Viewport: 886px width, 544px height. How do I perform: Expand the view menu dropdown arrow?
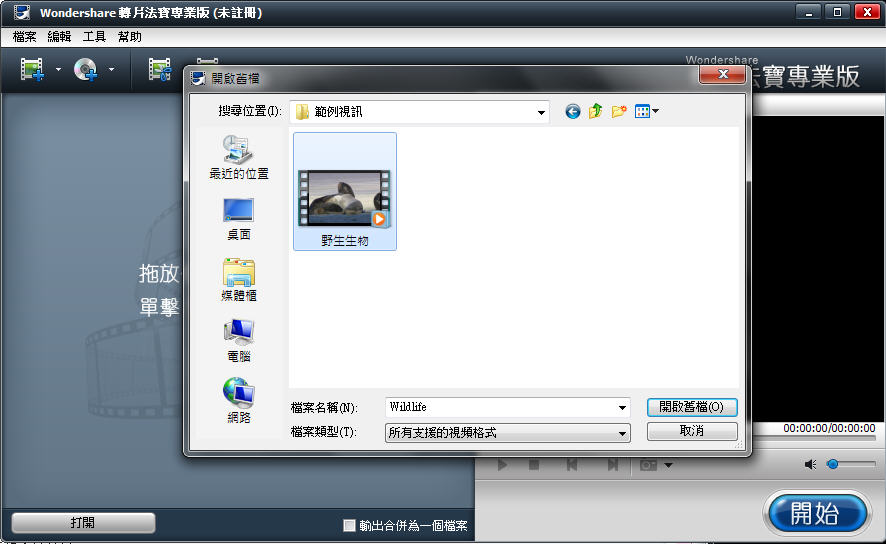(x=656, y=112)
